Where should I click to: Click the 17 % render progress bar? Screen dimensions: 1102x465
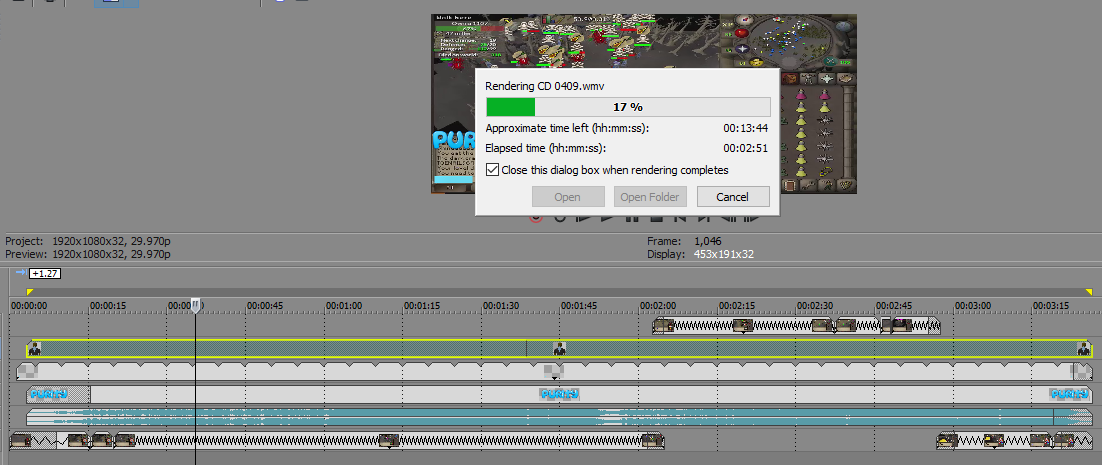click(x=628, y=107)
